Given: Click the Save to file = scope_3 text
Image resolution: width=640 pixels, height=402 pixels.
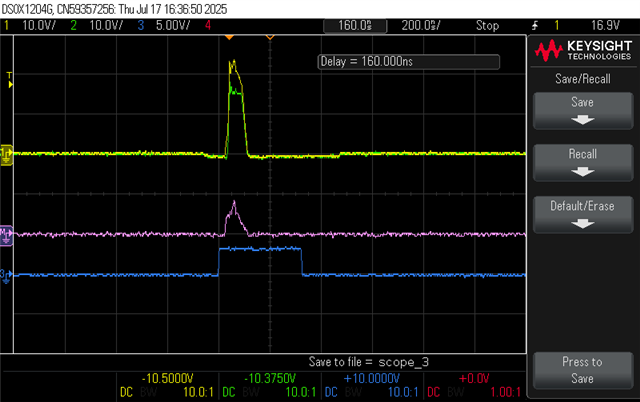Looking at the screenshot, I should point(369,362).
